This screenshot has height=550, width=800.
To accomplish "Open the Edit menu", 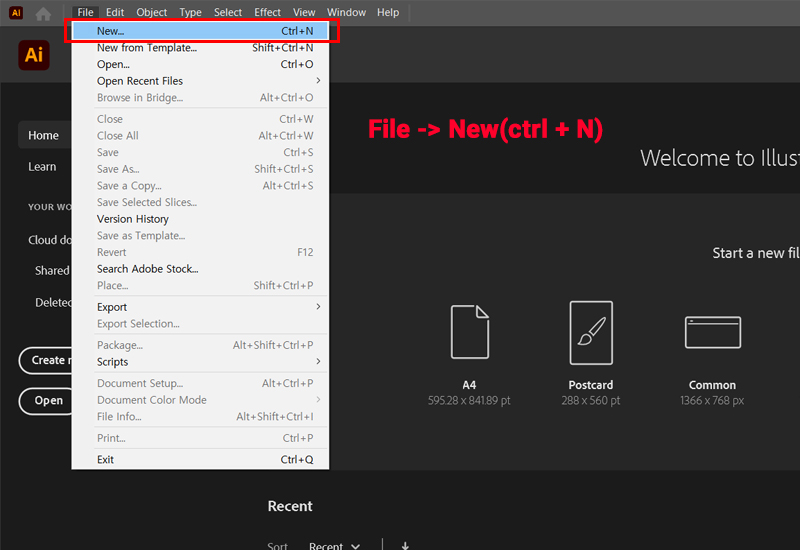I will (x=115, y=12).
